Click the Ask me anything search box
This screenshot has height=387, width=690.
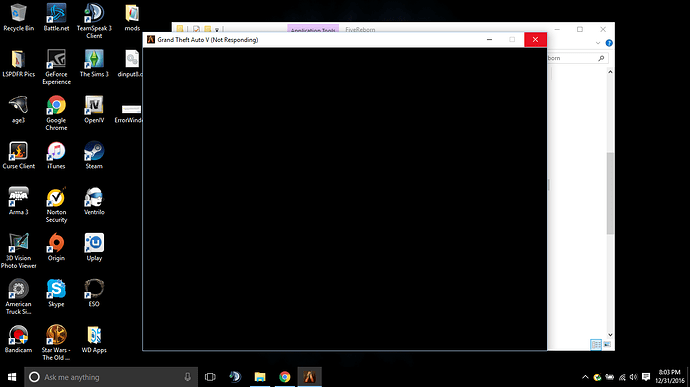click(x=111, y=377)
